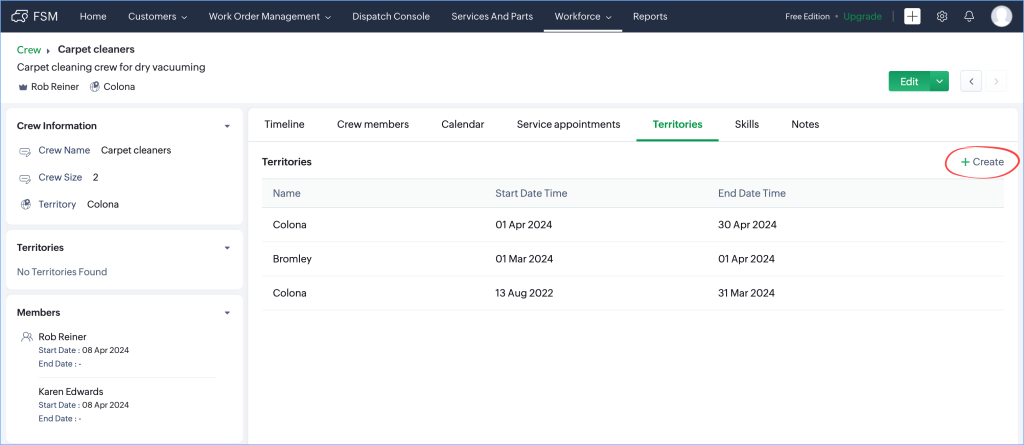The width and height of the screenshot is (1024, 445).
Task: Open the Edit button dropdown arrow
Action: [939, 81]
